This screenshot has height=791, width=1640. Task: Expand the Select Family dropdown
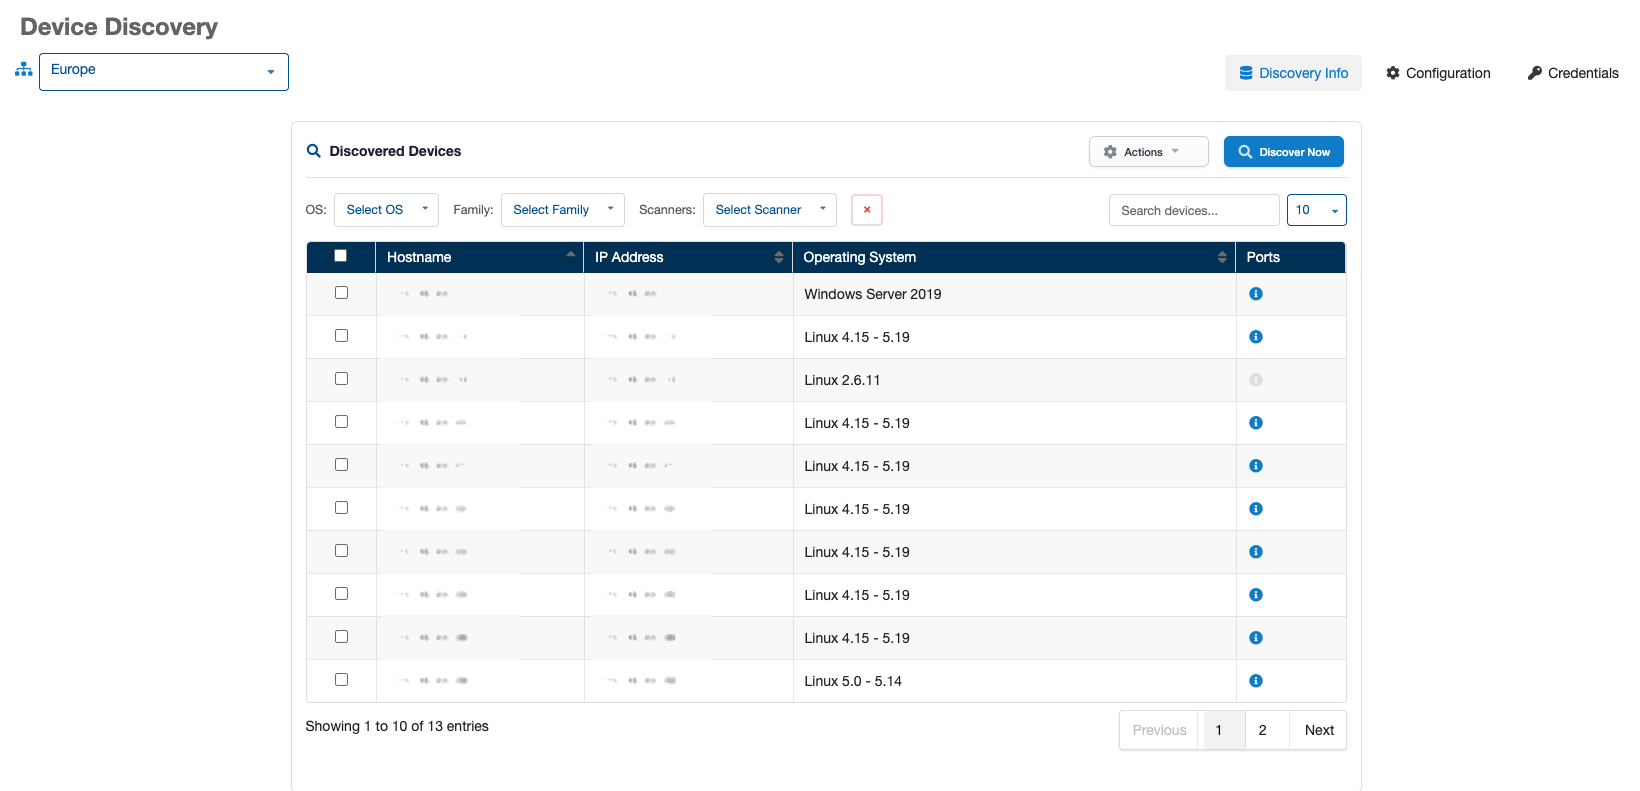pos(562,210)
